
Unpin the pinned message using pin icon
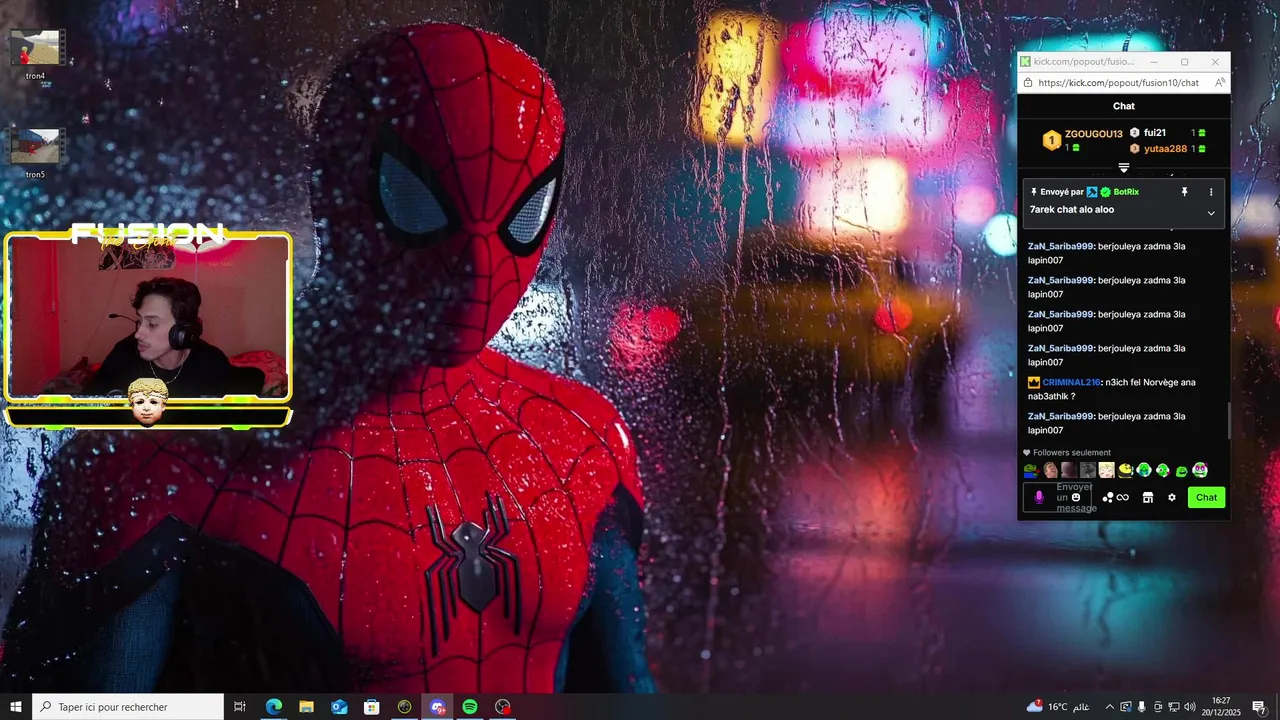pos(1184,192)
